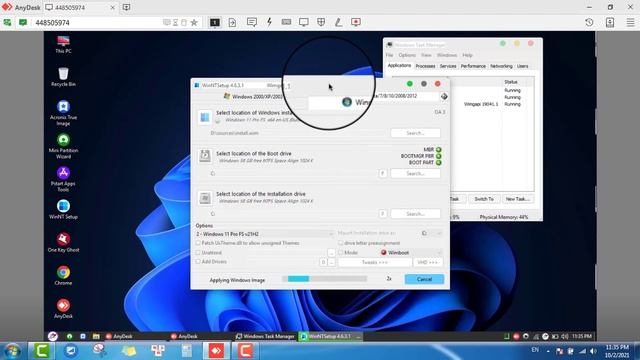
Task: Switch to Processes tab in Task Manager
Action: [x=425, y=66]
